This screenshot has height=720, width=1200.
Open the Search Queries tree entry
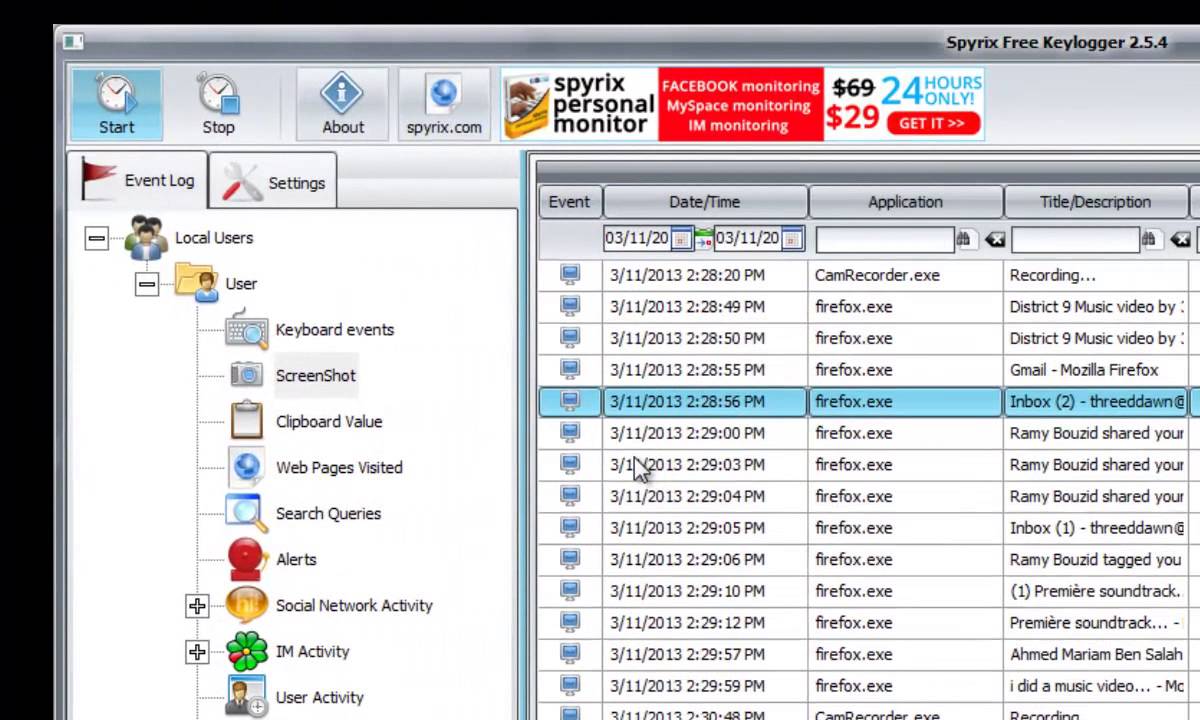pos(328,514)
